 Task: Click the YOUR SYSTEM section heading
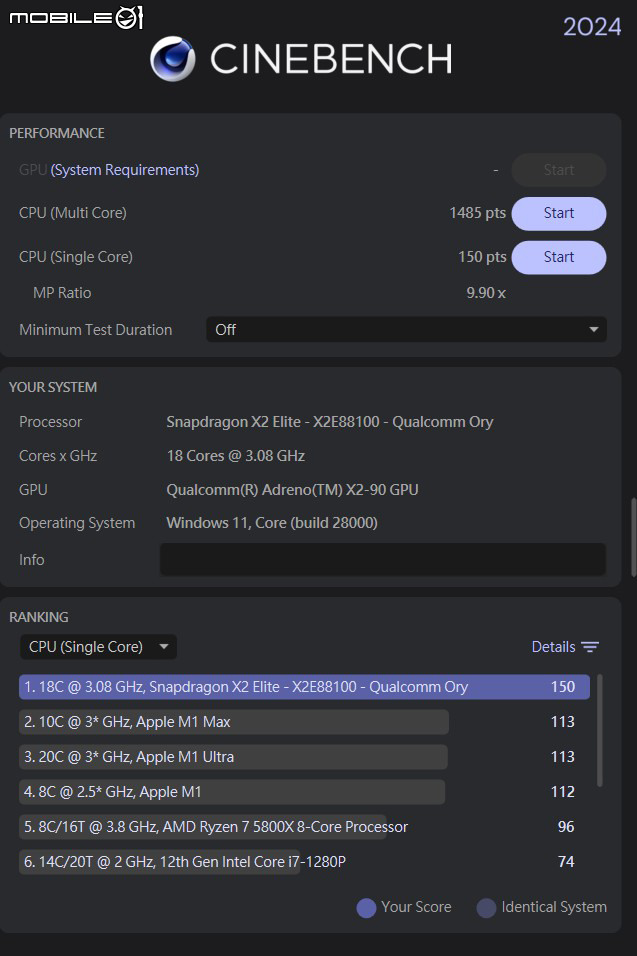click(x=53, y=387)
